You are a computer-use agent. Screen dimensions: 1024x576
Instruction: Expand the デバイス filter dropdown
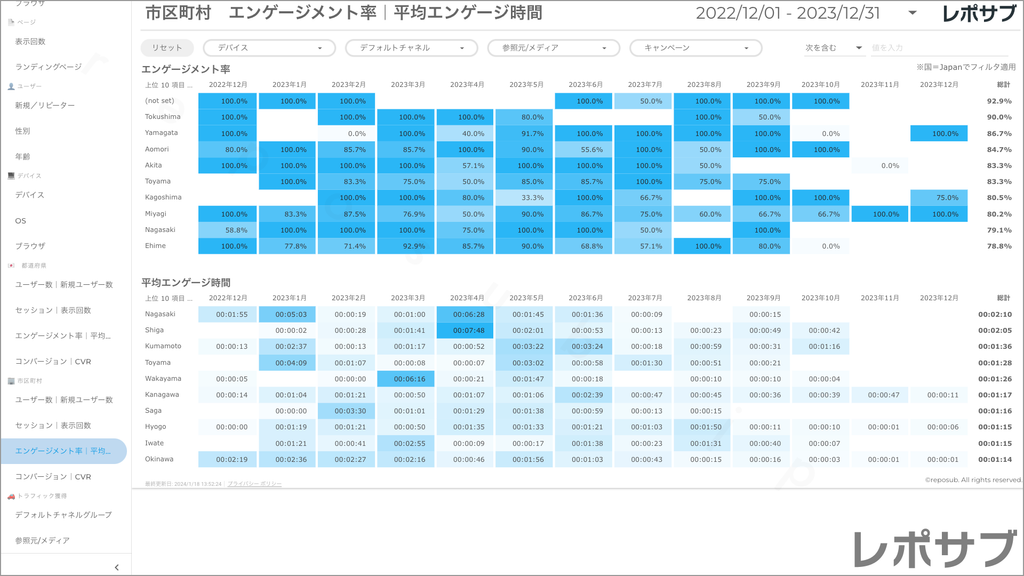click(x=269, y=48)
